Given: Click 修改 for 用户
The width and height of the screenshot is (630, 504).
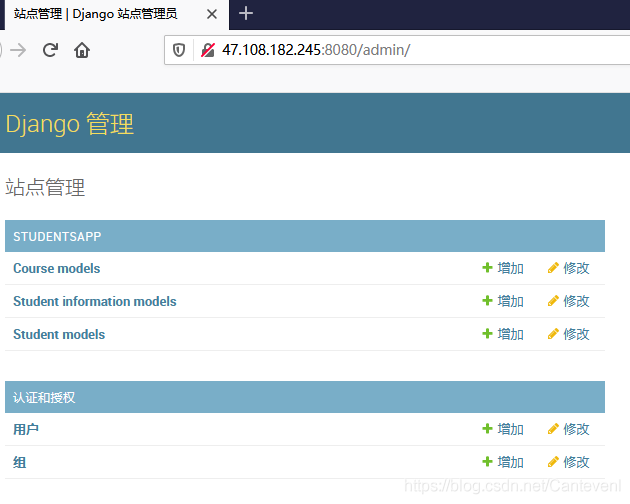Looking at the screenshot, I should coord(569,429).
